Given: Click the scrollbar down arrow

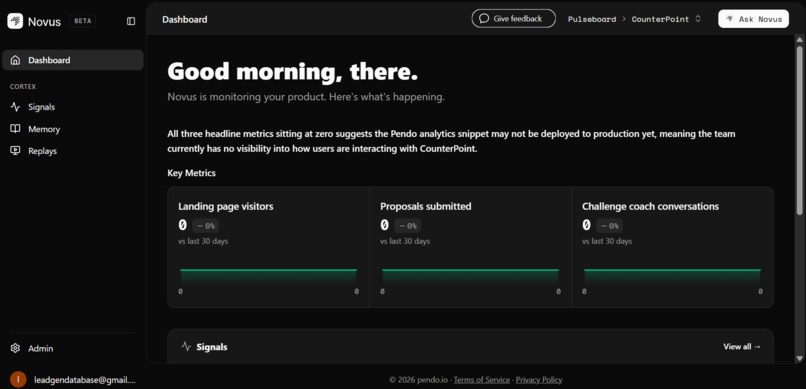Looking at the screenshot, I should coord(799,358).
